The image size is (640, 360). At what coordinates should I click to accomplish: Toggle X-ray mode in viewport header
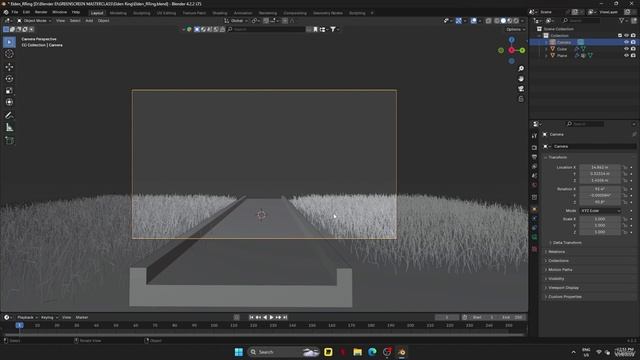coord(488,20)
